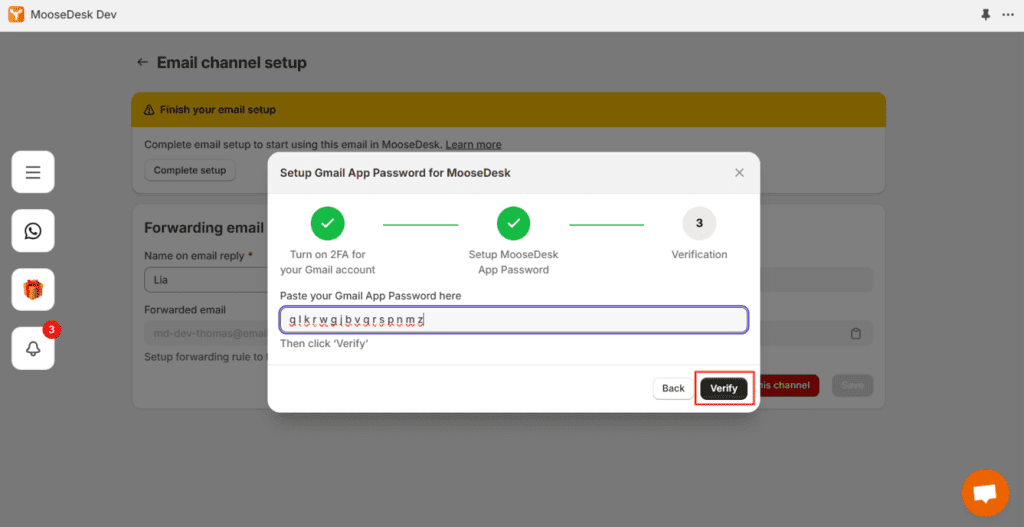Open the WhatsApp sidebar icon

click(x=33, y=231)
